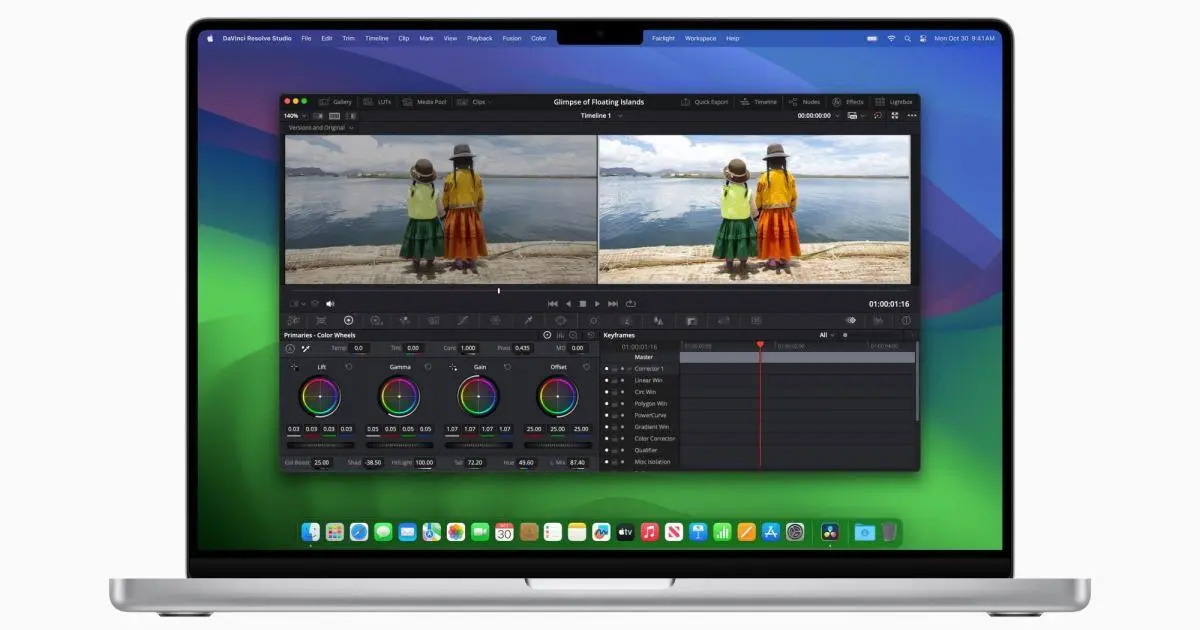Open the Motion Effects palette
Image resolution: width=1200 pixels, height=630 pixels.
[x=434, y=321]
